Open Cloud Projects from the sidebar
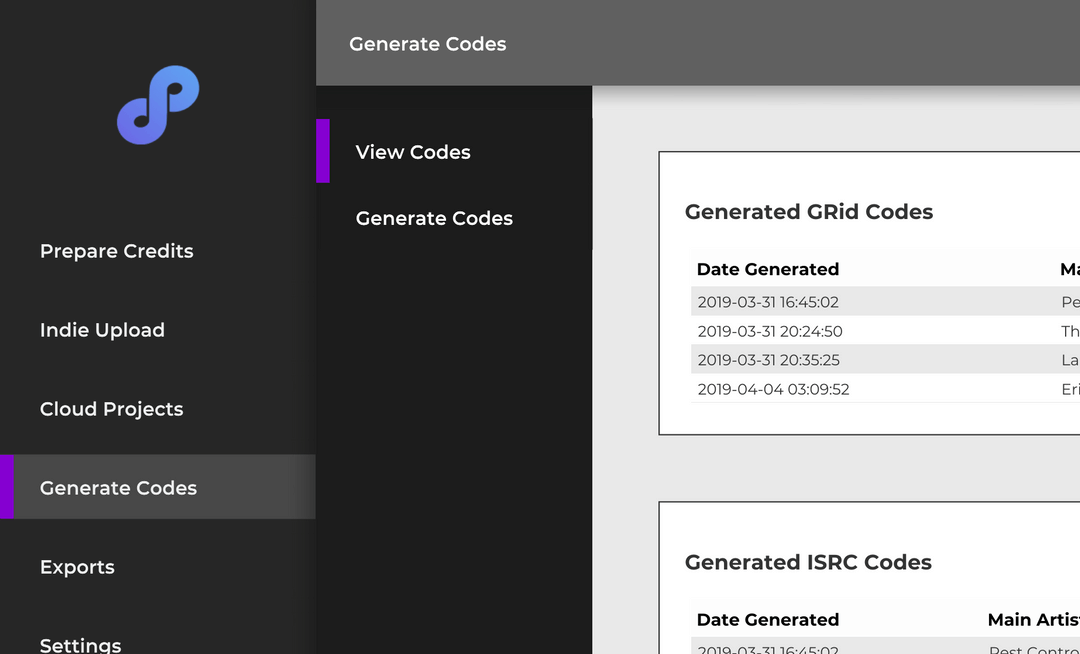This screenshot has width=1080, height=654. coord(112,409)
